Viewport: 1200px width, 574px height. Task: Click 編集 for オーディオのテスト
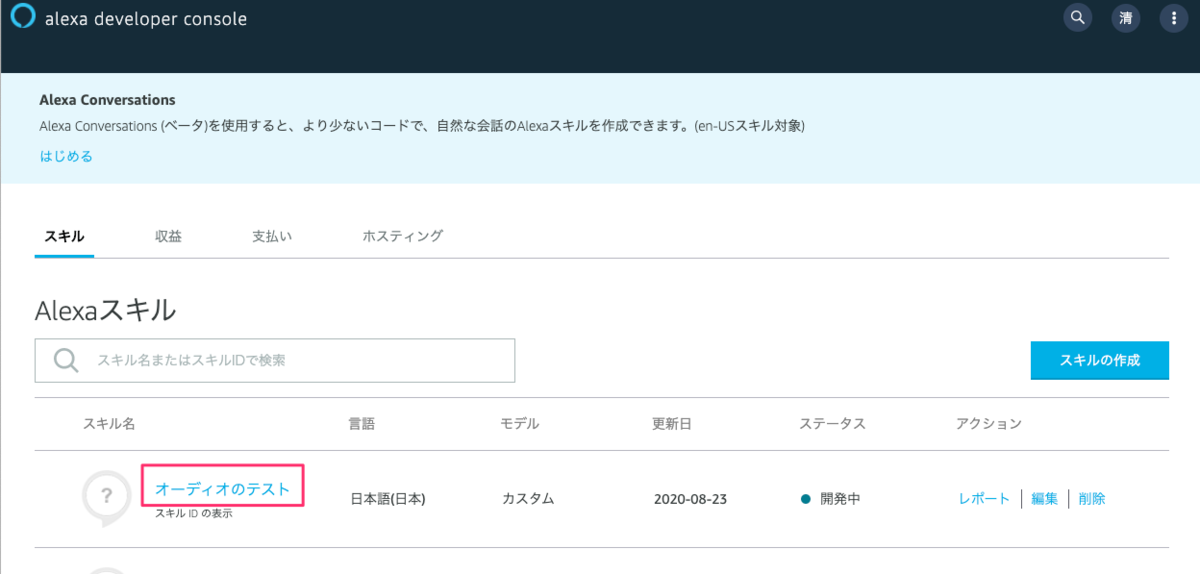pos(1044,498)
